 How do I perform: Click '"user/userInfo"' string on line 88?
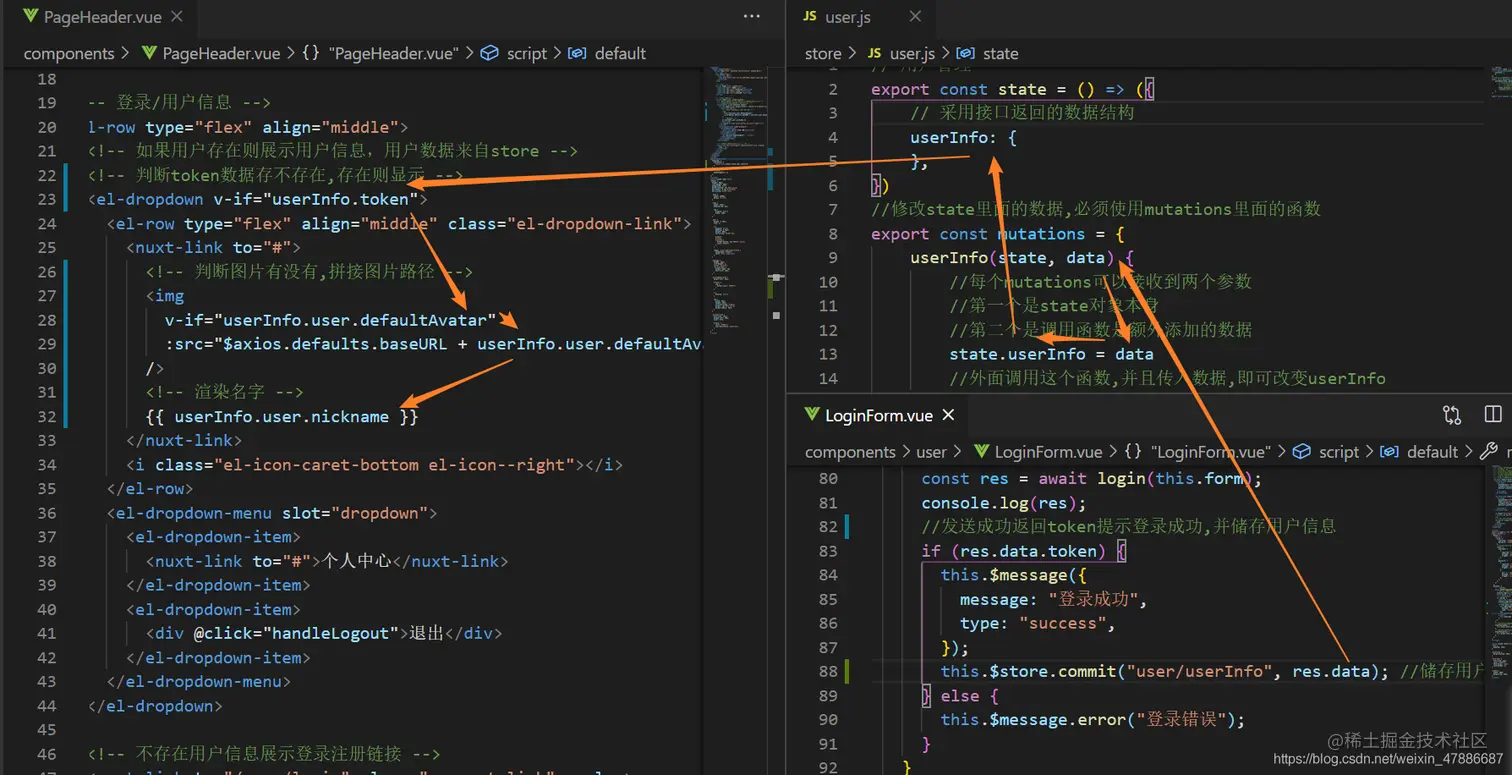(1199, 671)
